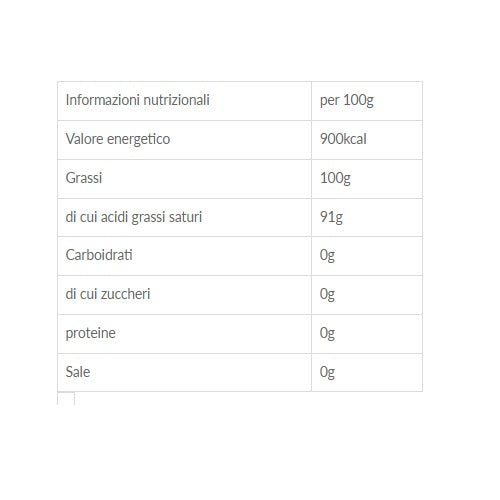Click the 'Valore energetico' row label
500x500 pixels.
118,139
